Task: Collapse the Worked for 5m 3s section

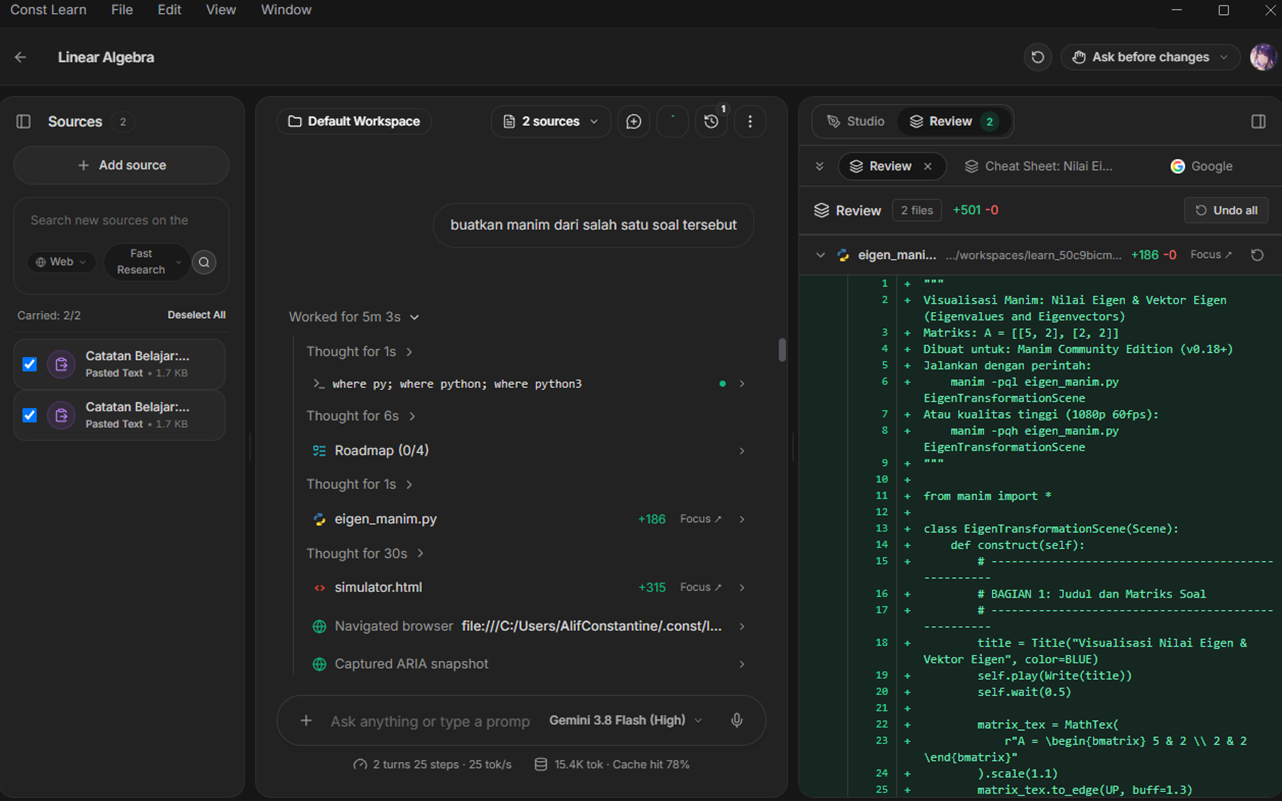Action: (x=354, y=317)
